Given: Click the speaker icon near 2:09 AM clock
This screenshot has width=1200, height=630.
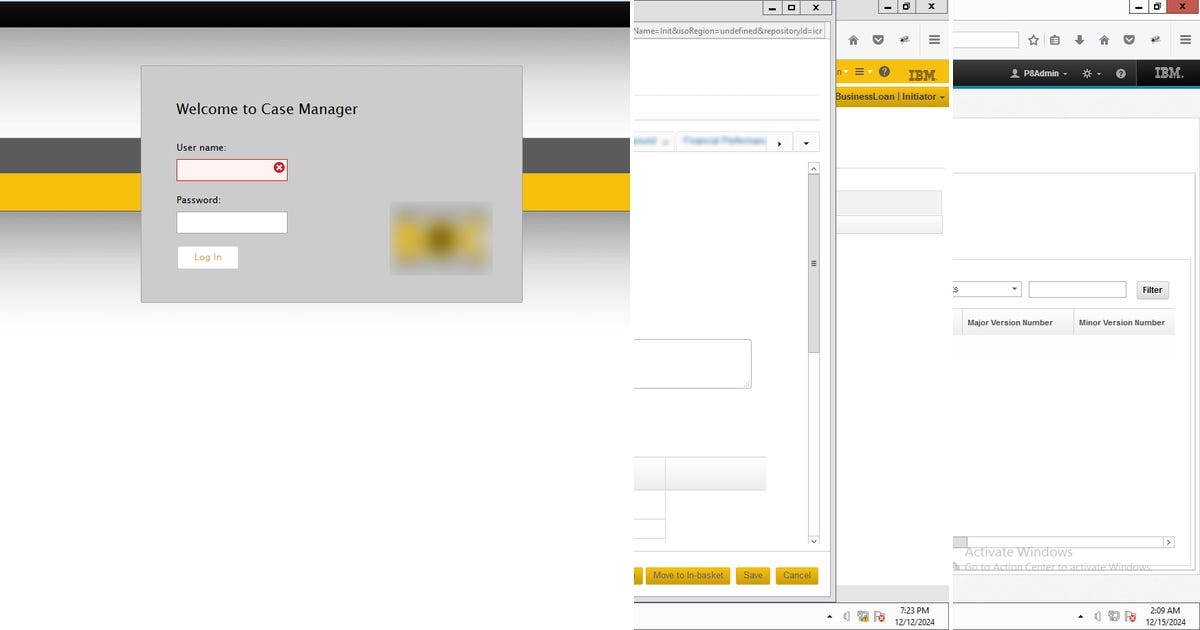Looking at the screenshot, I should point(1099,617).
